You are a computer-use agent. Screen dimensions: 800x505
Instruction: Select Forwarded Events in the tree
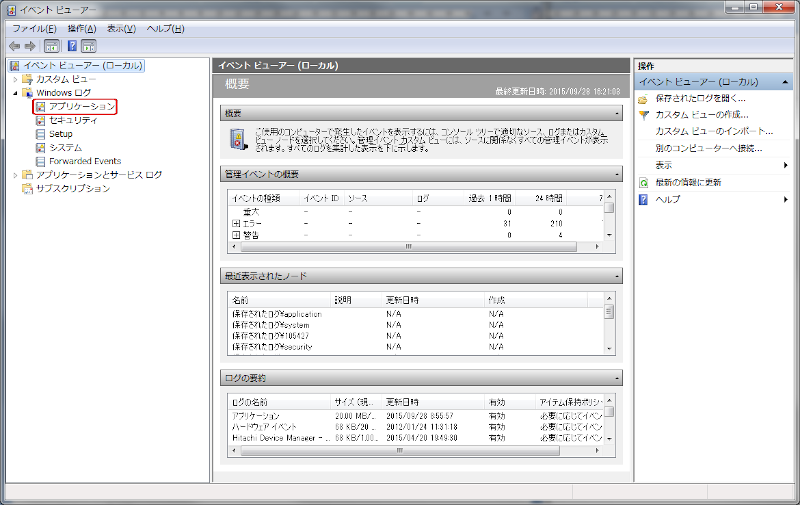click(x=85, y=161)
